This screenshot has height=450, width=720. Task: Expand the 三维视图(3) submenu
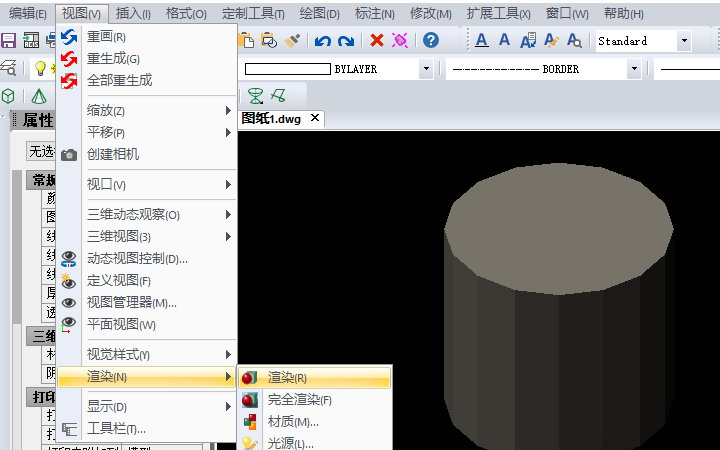click(147, 236)
